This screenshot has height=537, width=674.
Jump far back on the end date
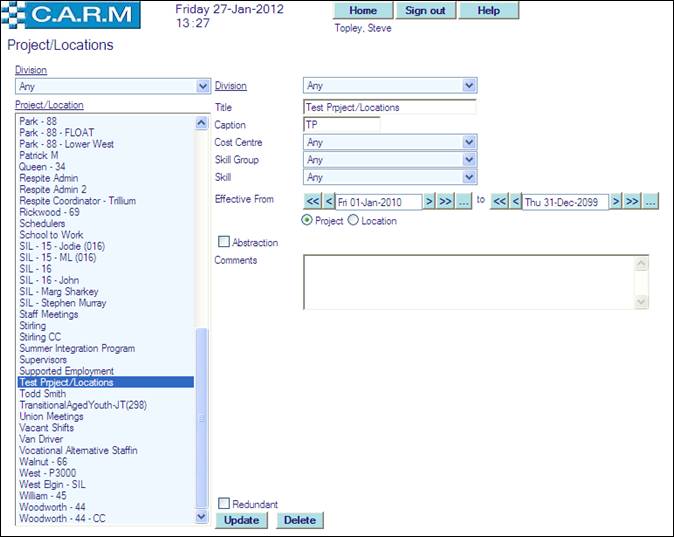click(x=499, y=201)
